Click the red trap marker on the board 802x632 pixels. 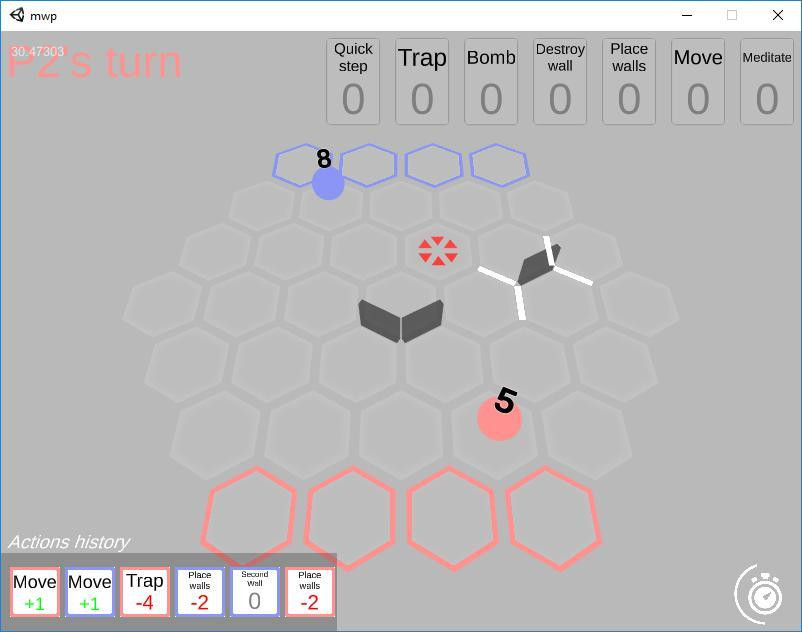438,251
